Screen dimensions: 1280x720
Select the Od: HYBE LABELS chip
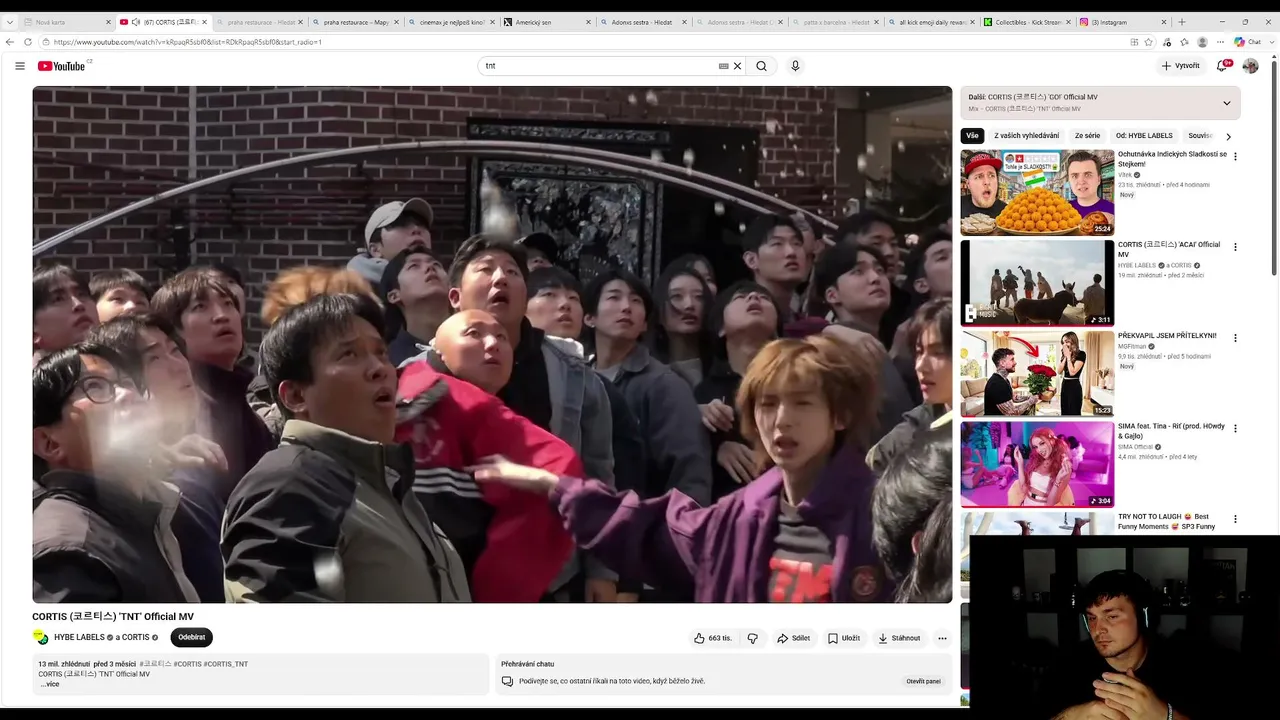pos(1144,136)
